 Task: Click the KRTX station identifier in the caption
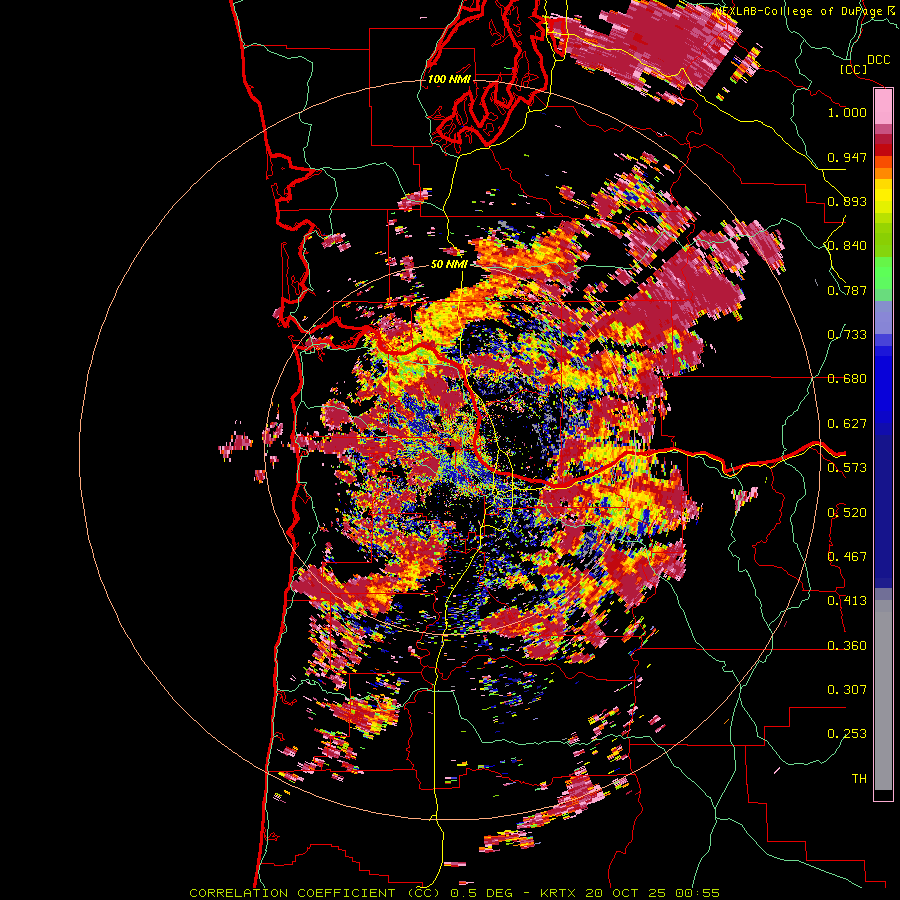pos(559,893)
